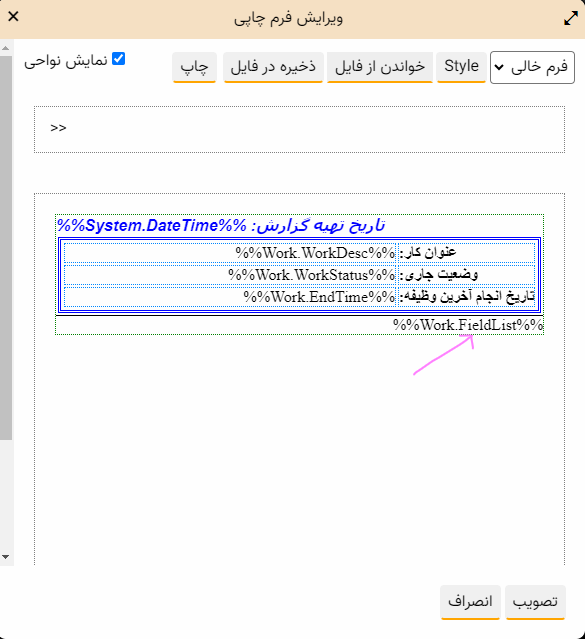Click the %%Work.EndTime%% table cell

[x=230, y=297]
